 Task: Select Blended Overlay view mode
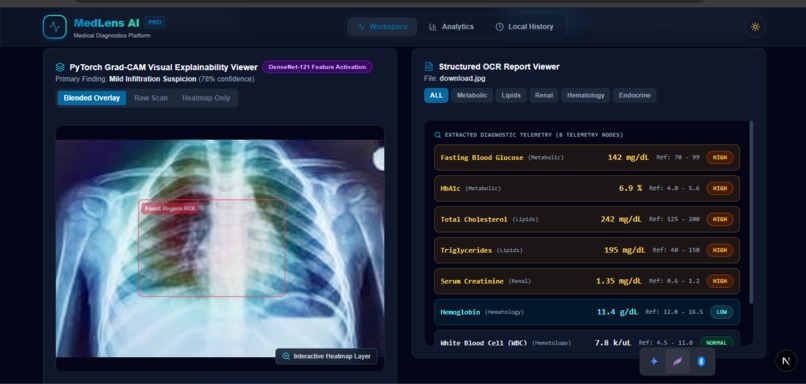pos(91,98)
